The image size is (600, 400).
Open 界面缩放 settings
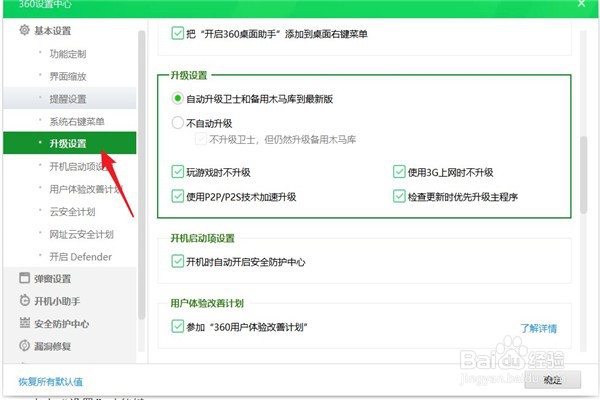[70, 76]
